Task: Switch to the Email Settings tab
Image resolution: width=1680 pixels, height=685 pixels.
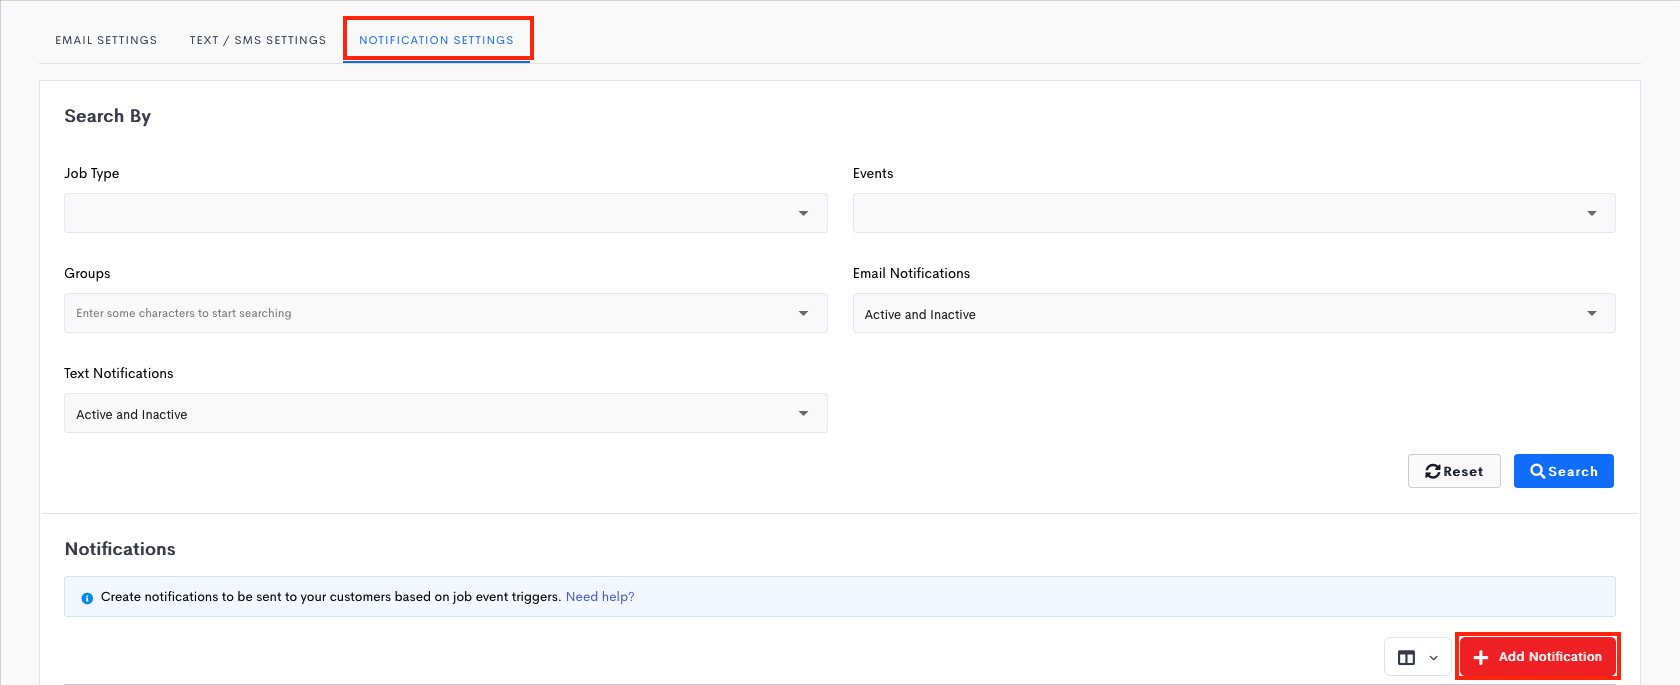Action: pyautogui.click(x=106, y=40)
